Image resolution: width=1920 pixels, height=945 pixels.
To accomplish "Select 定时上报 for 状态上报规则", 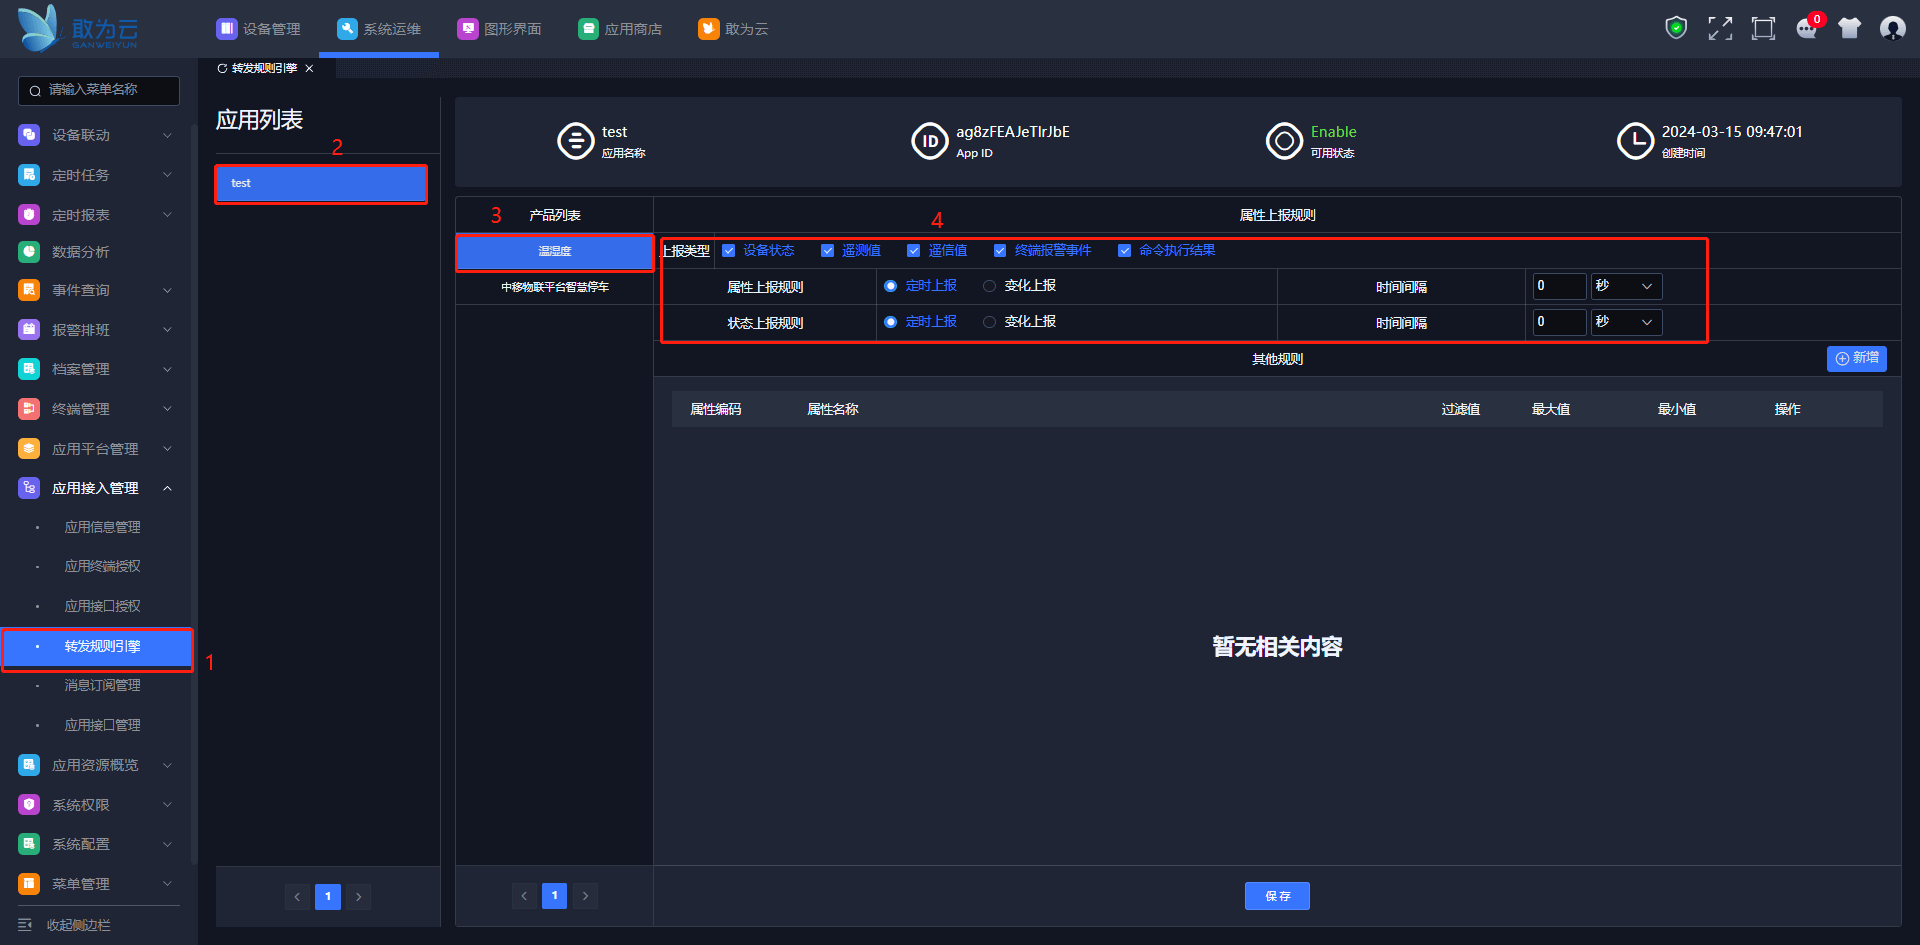I will tap(890, 322).
